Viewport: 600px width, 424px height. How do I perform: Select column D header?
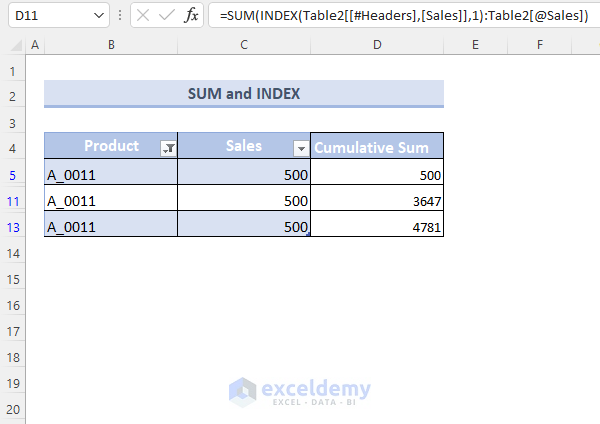377,45
